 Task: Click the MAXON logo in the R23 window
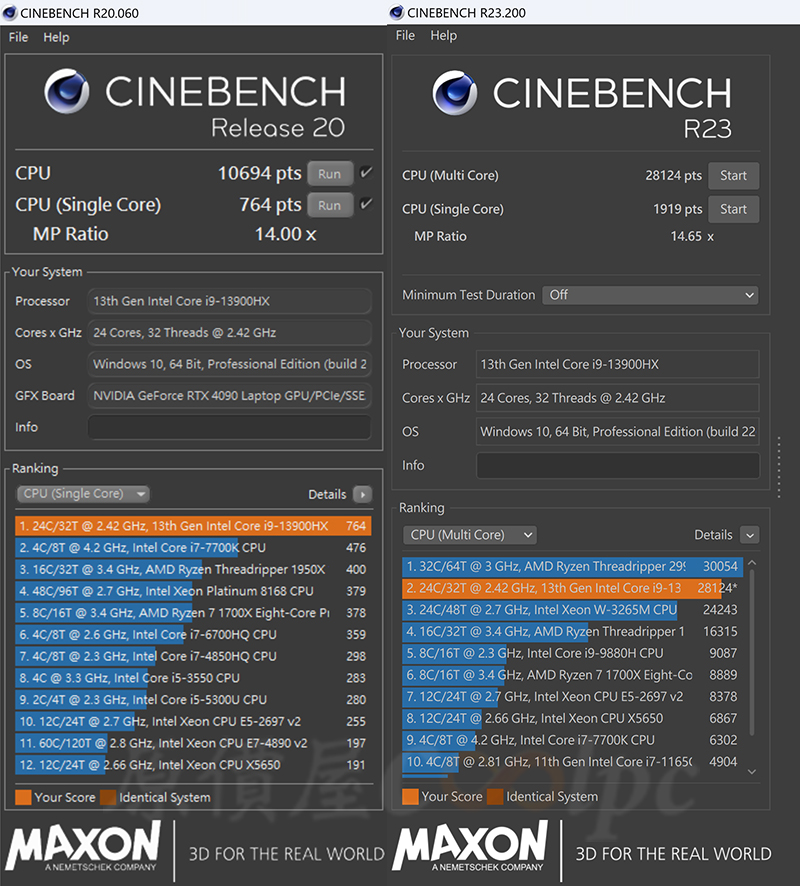[470, 845]
